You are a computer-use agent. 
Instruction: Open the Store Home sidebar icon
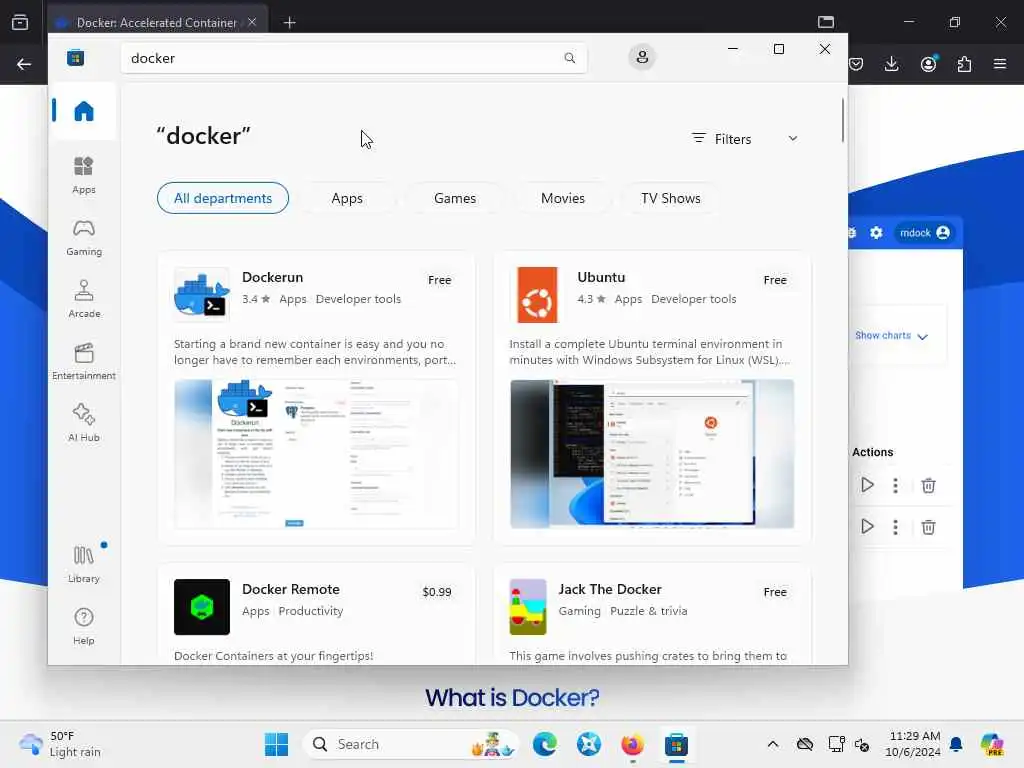(x=84, y=111)
